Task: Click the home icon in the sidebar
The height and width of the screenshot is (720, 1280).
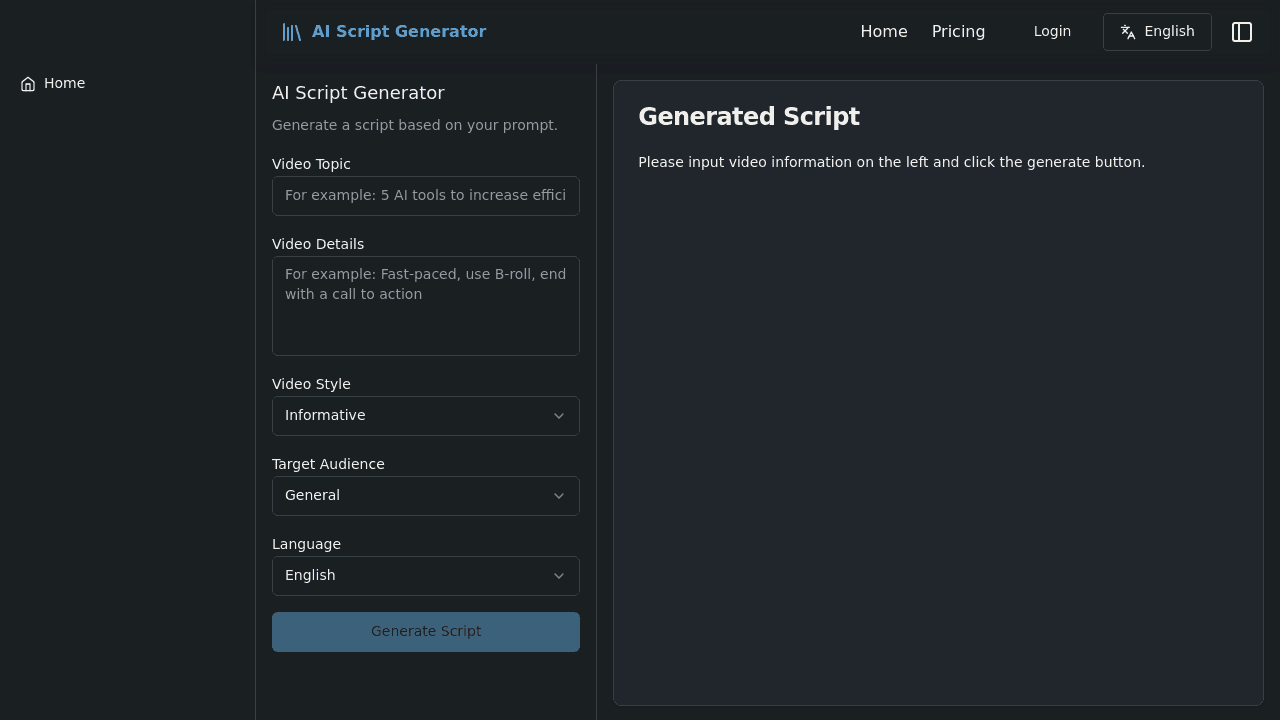Action: [x=28, y=84]
